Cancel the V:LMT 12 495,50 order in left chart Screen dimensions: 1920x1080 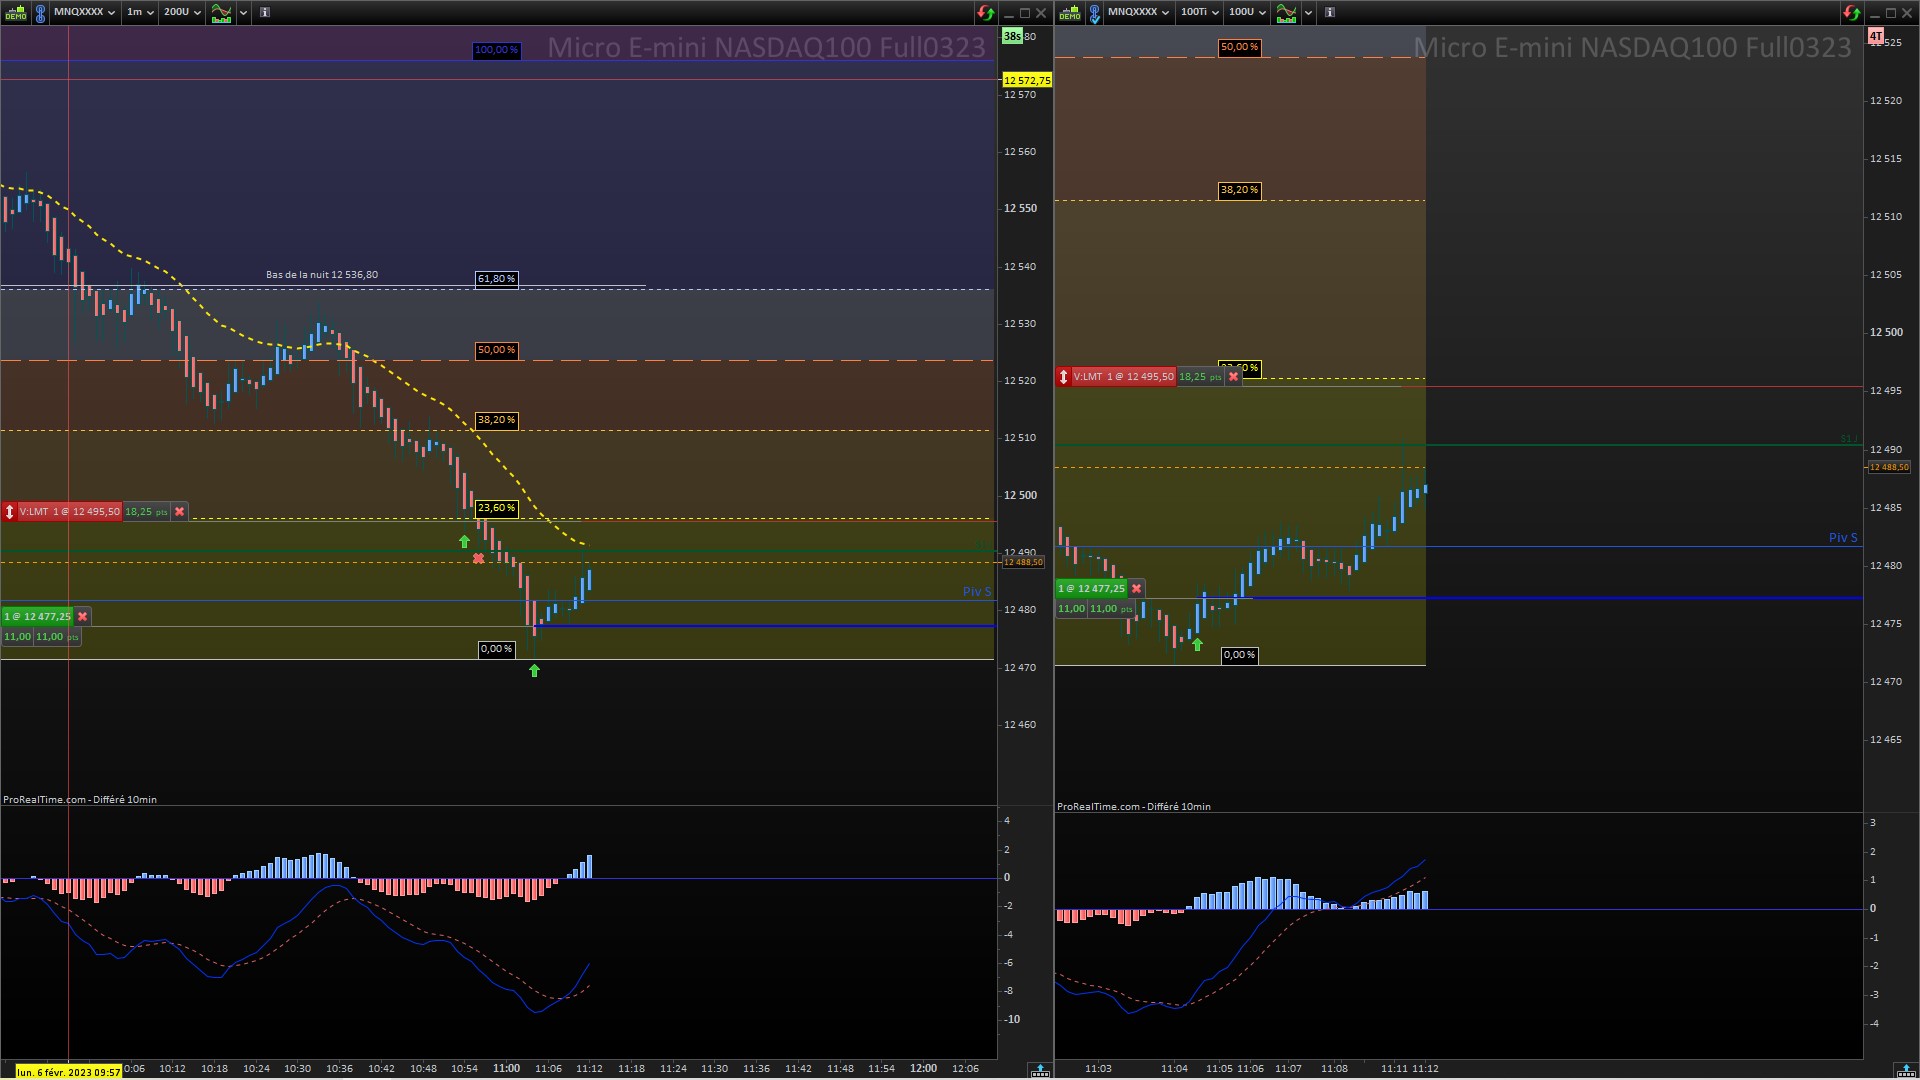click(180, 512)
